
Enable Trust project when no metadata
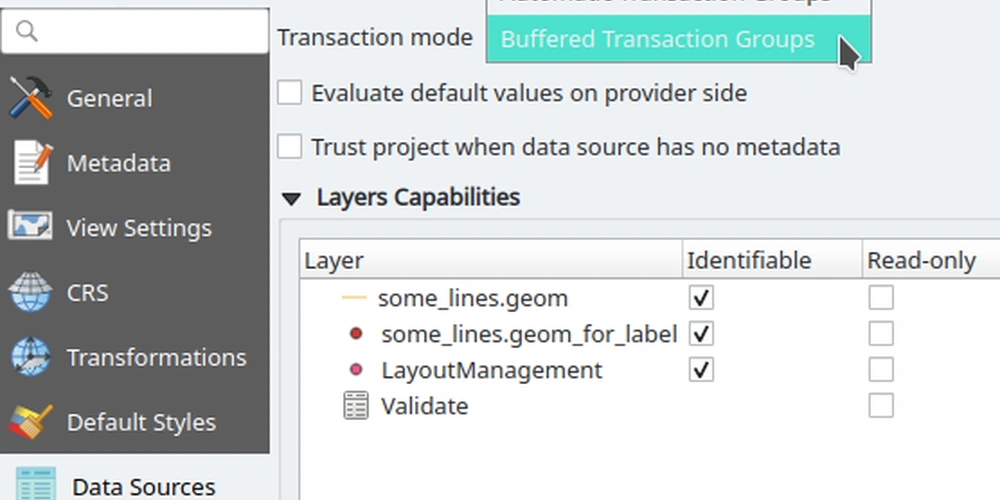pos(290,147)
